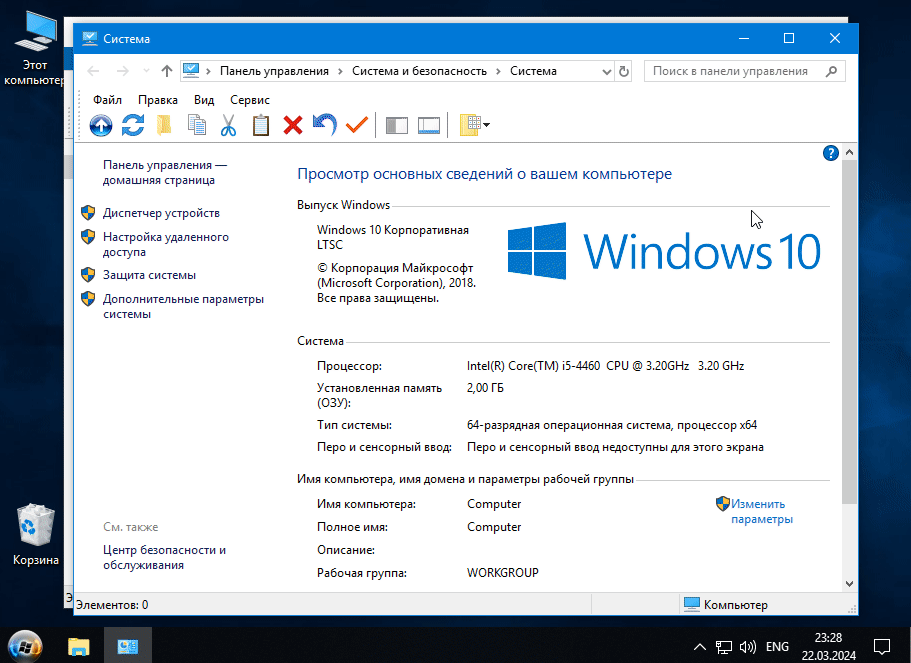Viewport: 911px width, 663px height.
Task: Click the red X Delete toolbar icon
Action: tap(293, 125)
